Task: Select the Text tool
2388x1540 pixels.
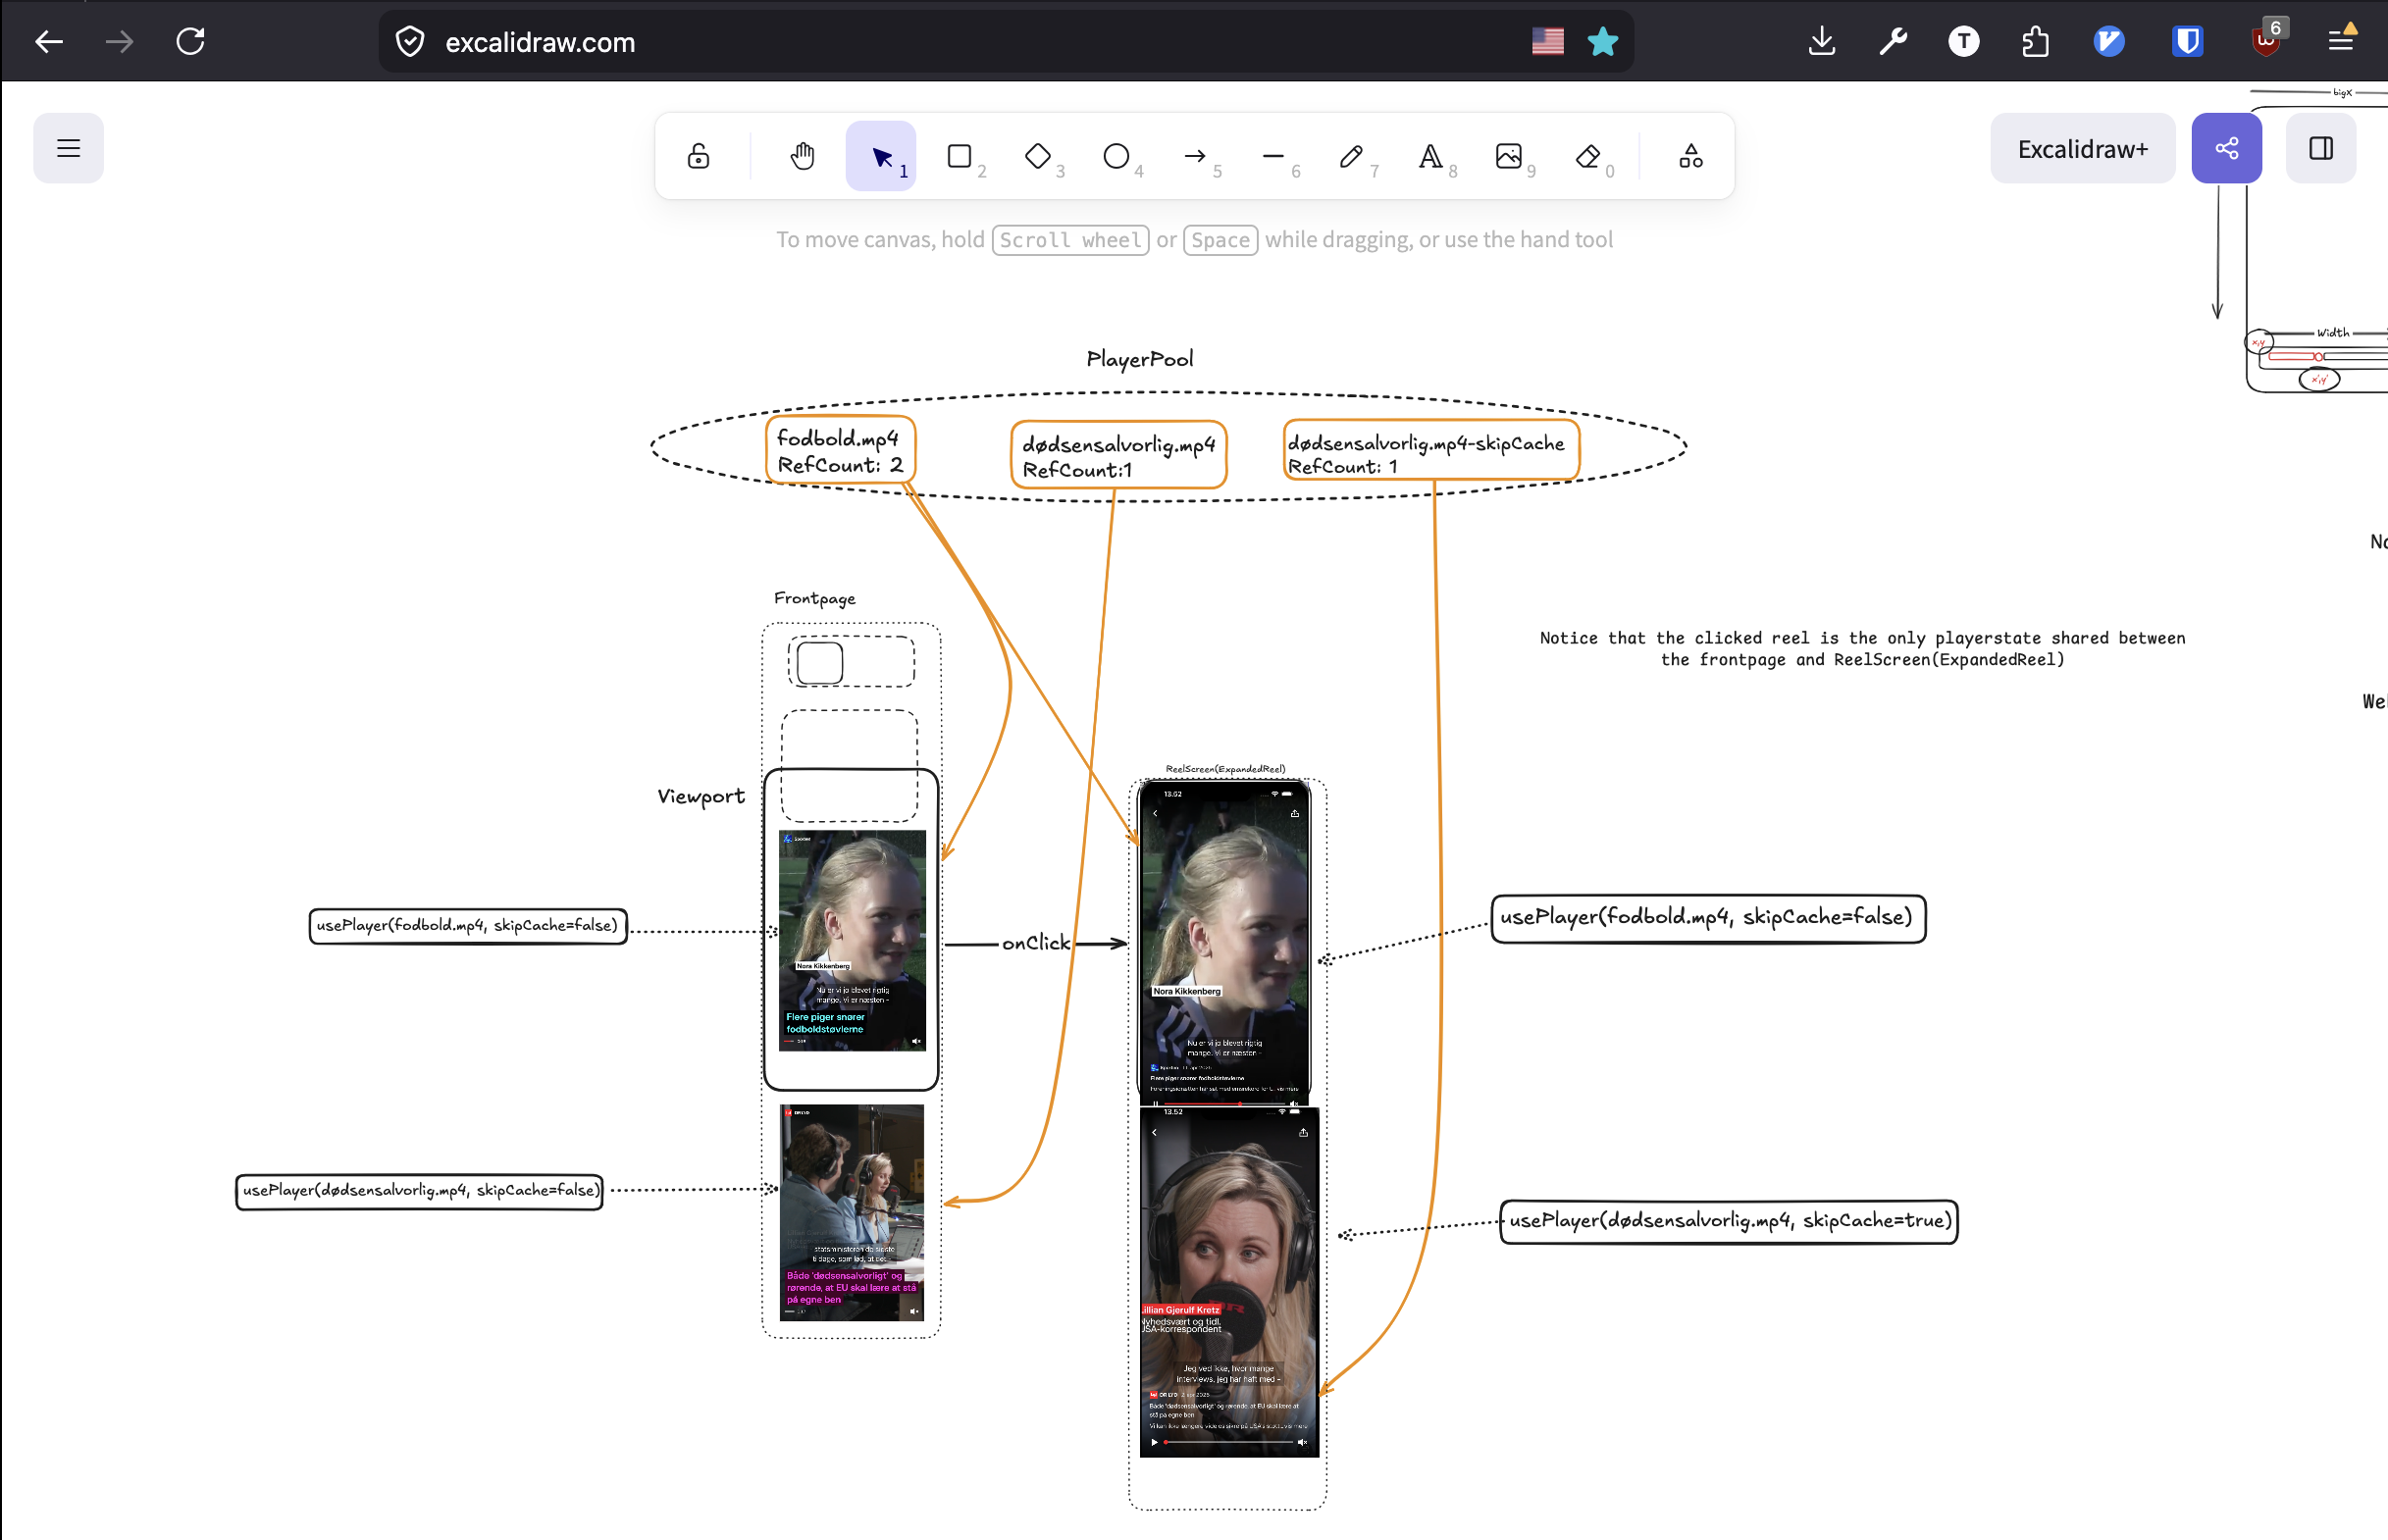Action: pos(1430,156)
